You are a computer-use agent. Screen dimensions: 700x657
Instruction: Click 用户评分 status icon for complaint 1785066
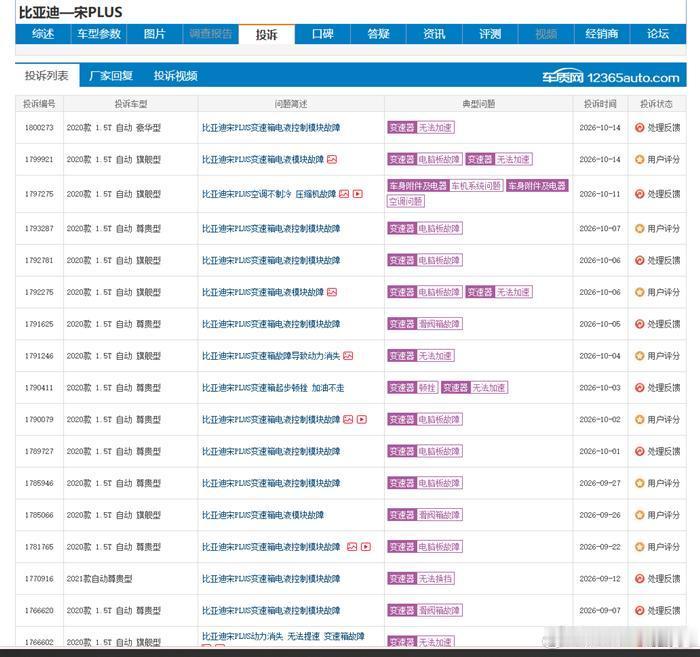click(639, 515)
